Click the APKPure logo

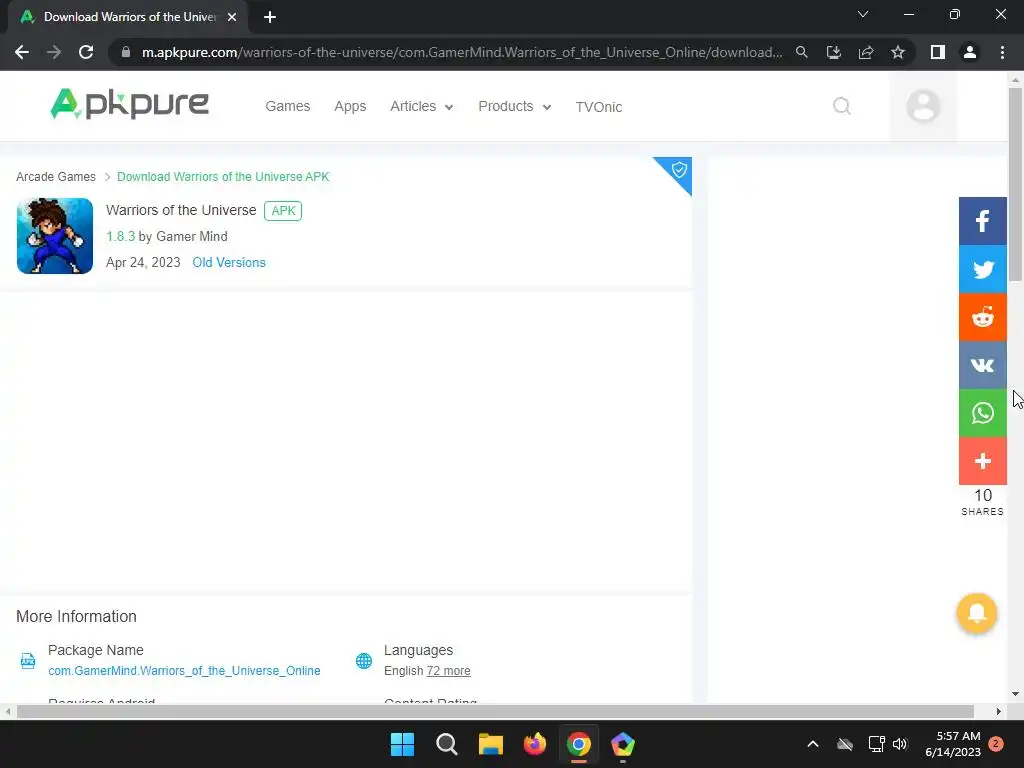click(129, 104)
